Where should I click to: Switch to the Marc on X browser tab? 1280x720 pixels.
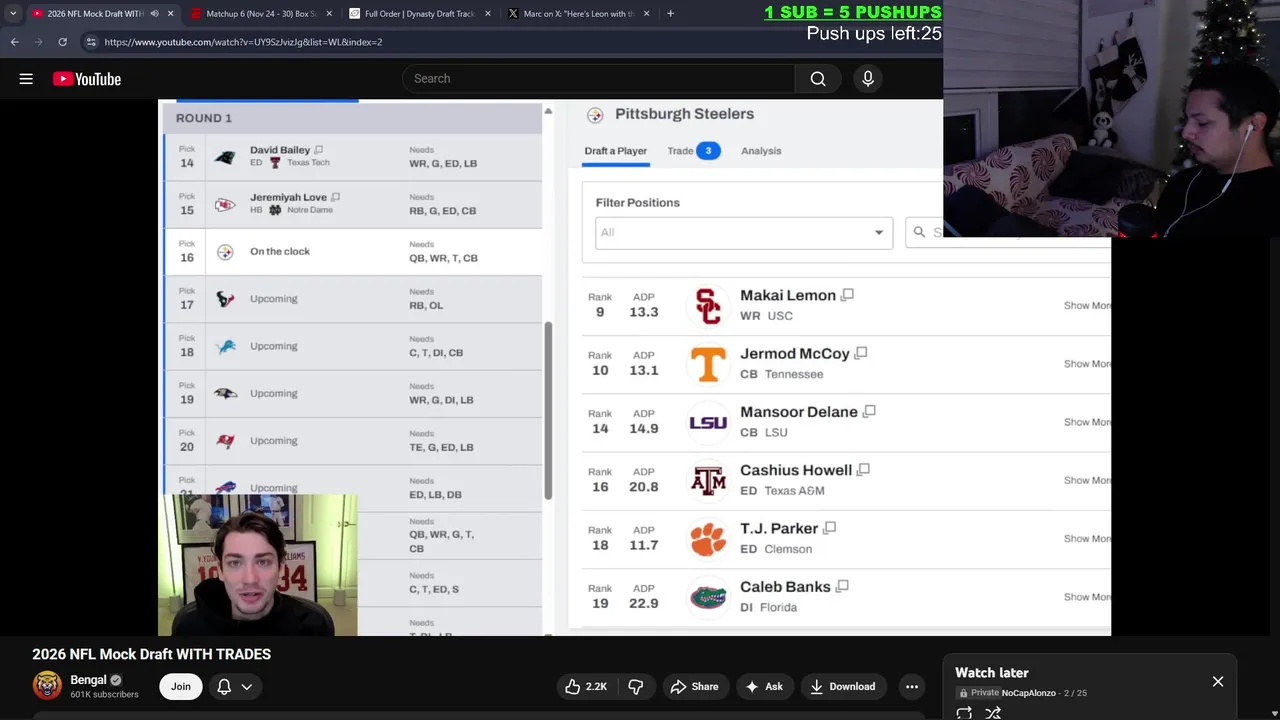click(577, 14)
